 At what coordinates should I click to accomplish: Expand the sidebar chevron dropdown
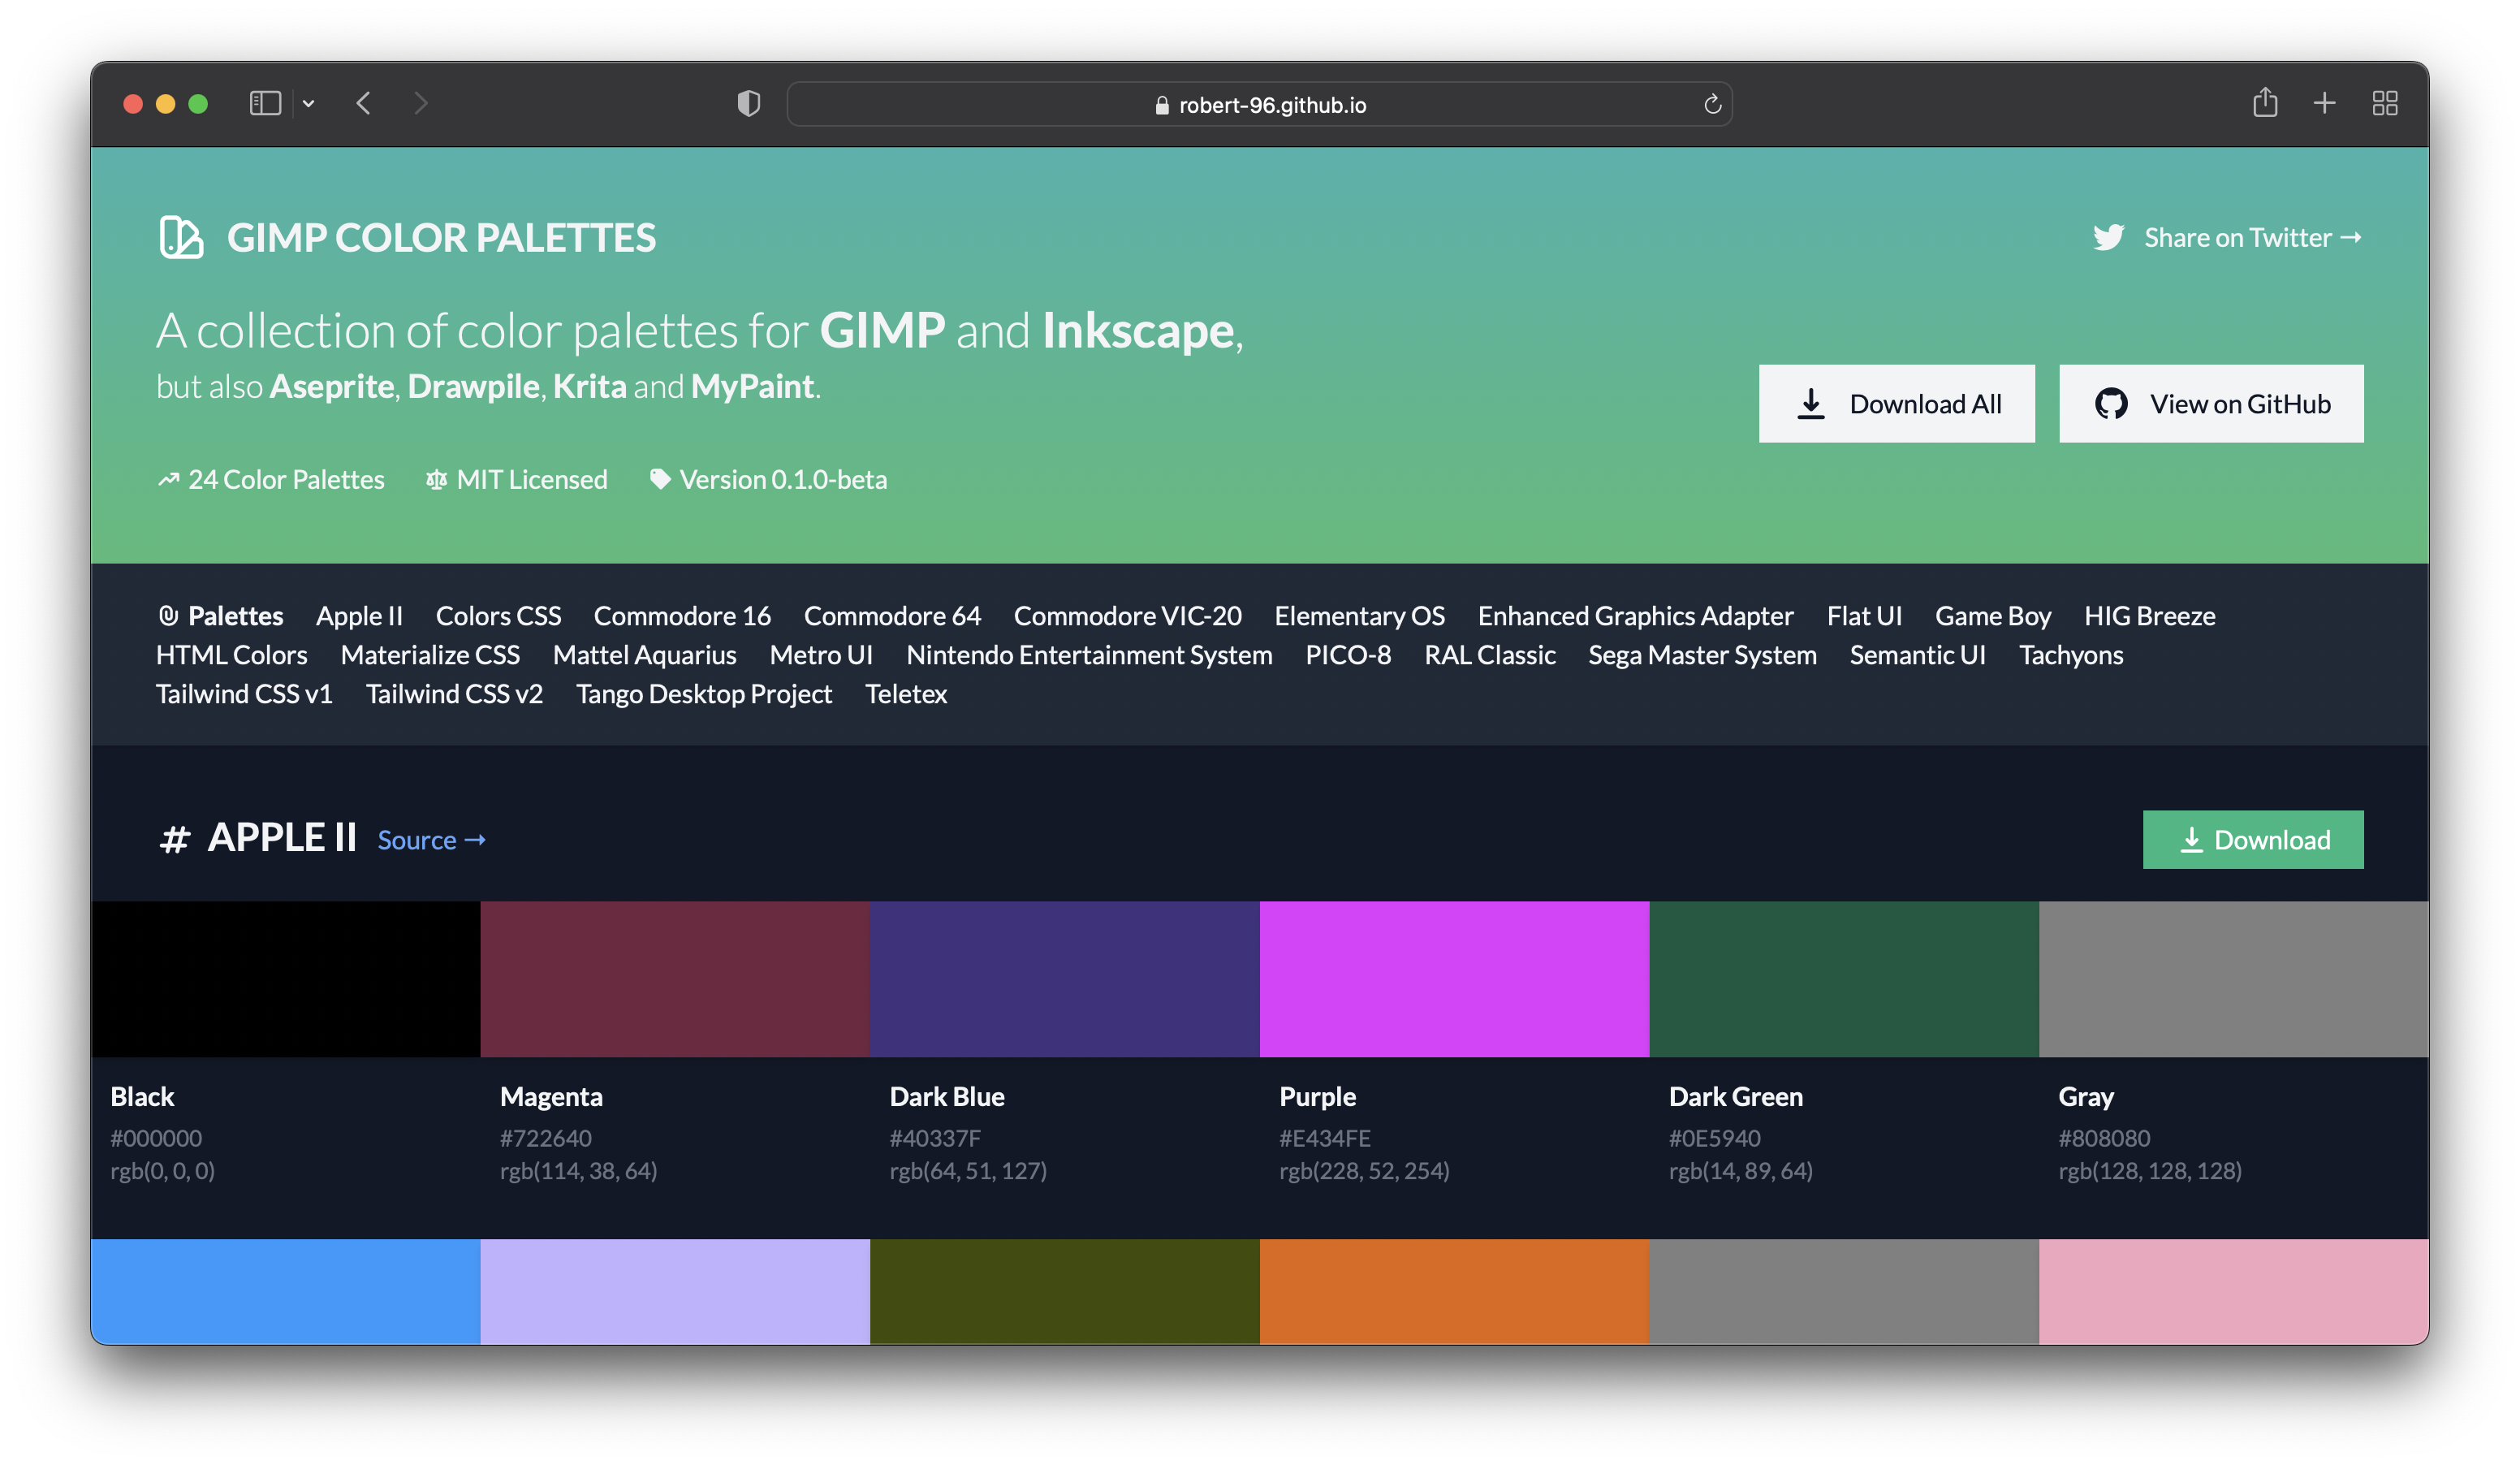(309, 104)
